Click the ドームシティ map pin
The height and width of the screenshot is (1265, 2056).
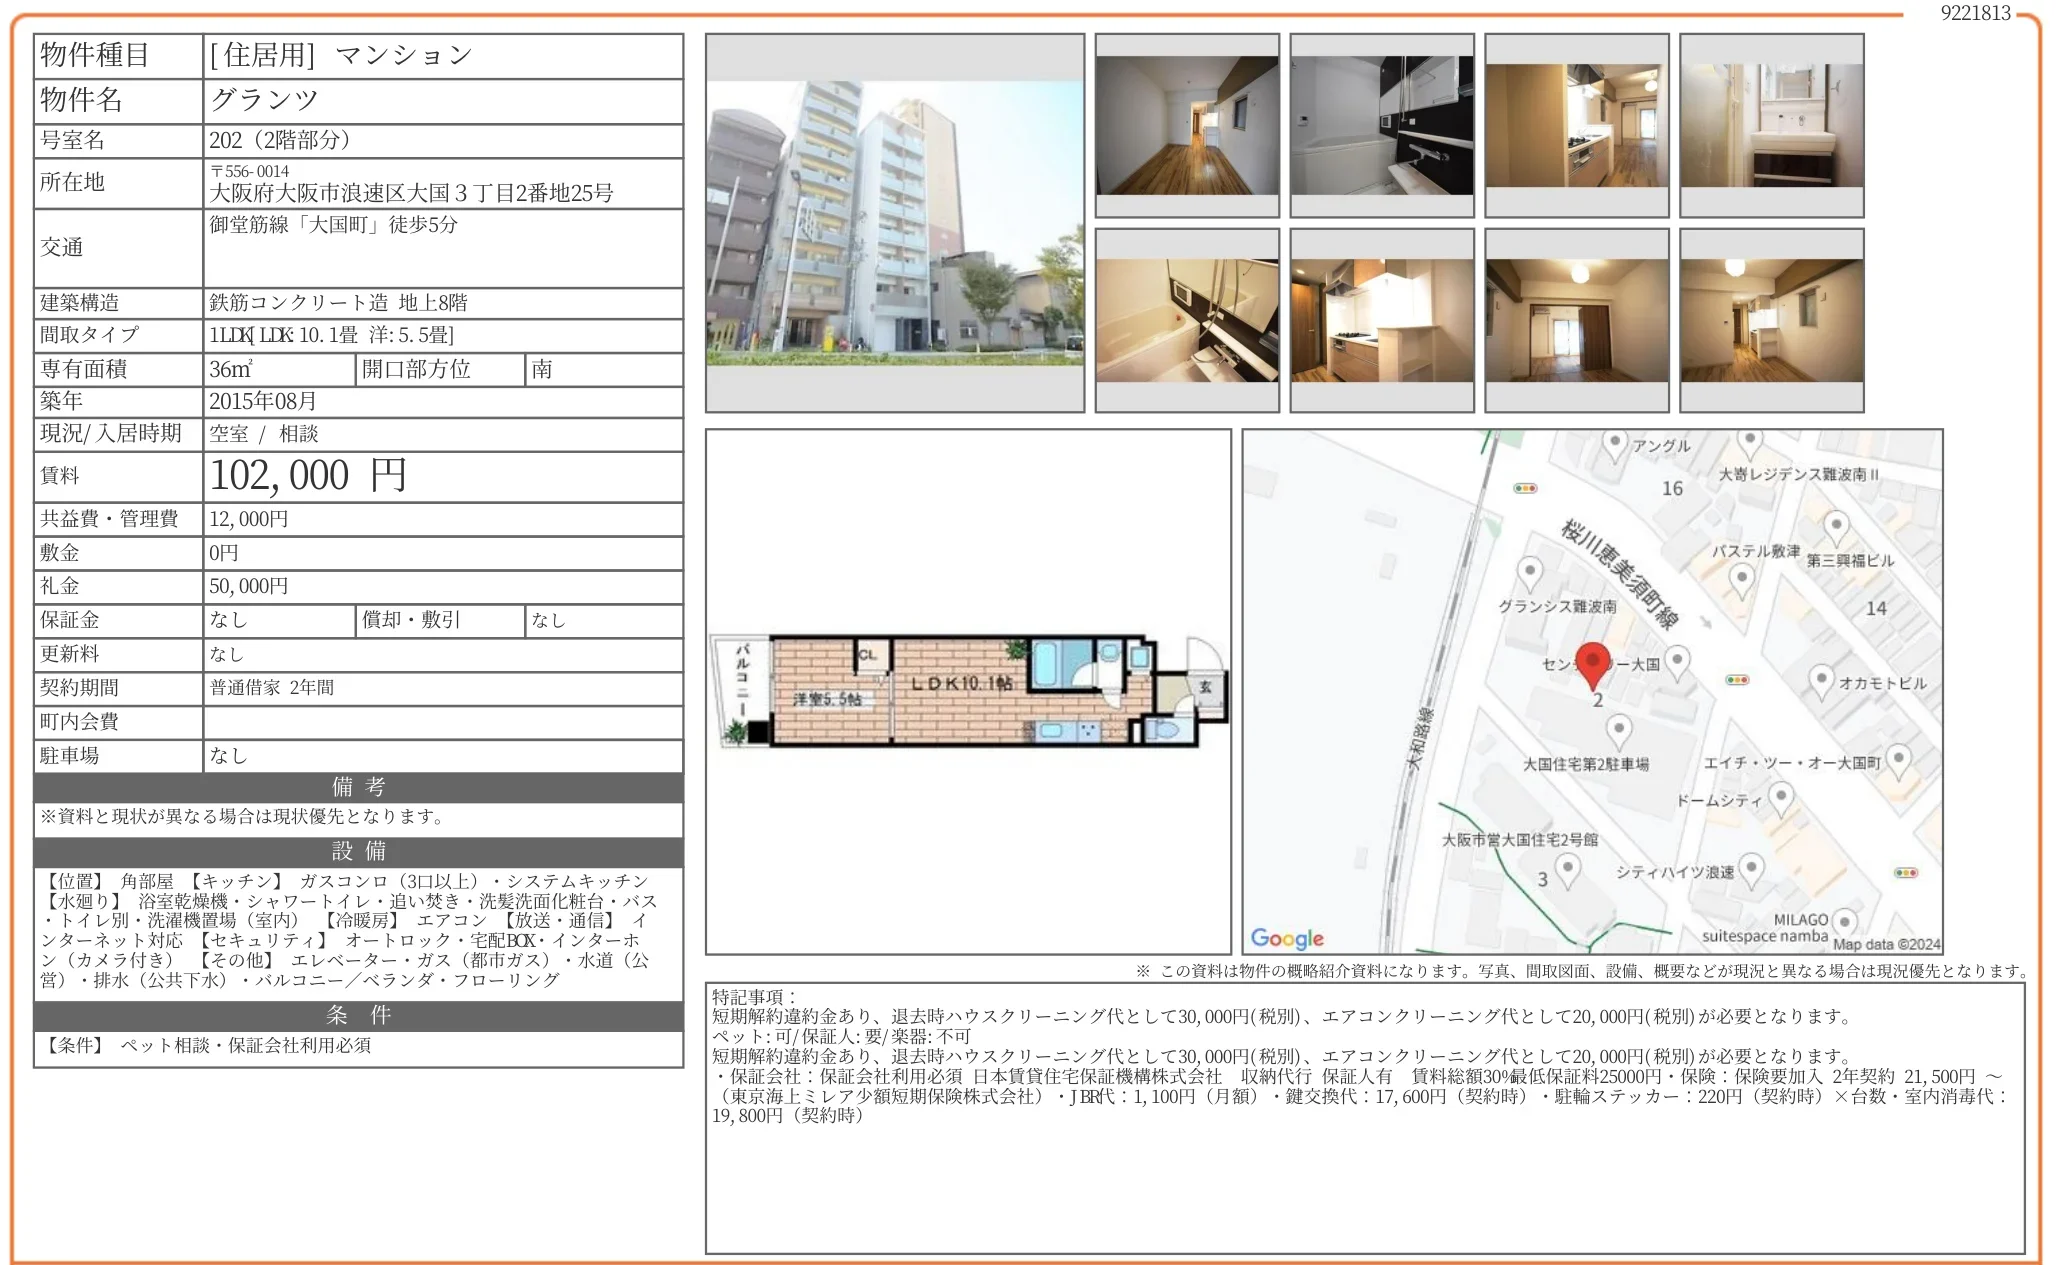tap(1780, 798)
